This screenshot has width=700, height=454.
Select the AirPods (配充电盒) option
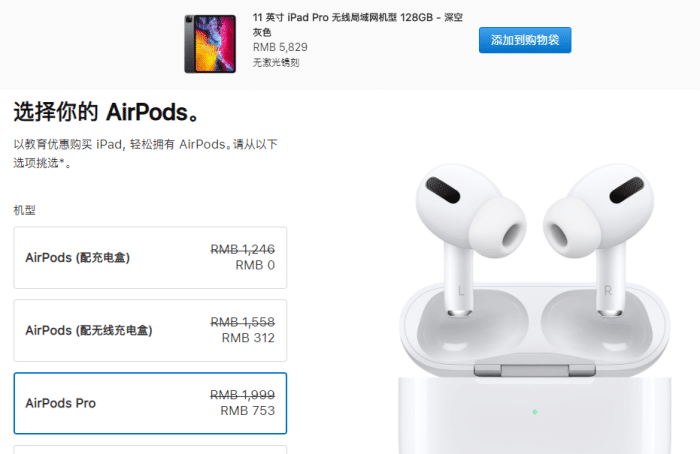[150, 258]
